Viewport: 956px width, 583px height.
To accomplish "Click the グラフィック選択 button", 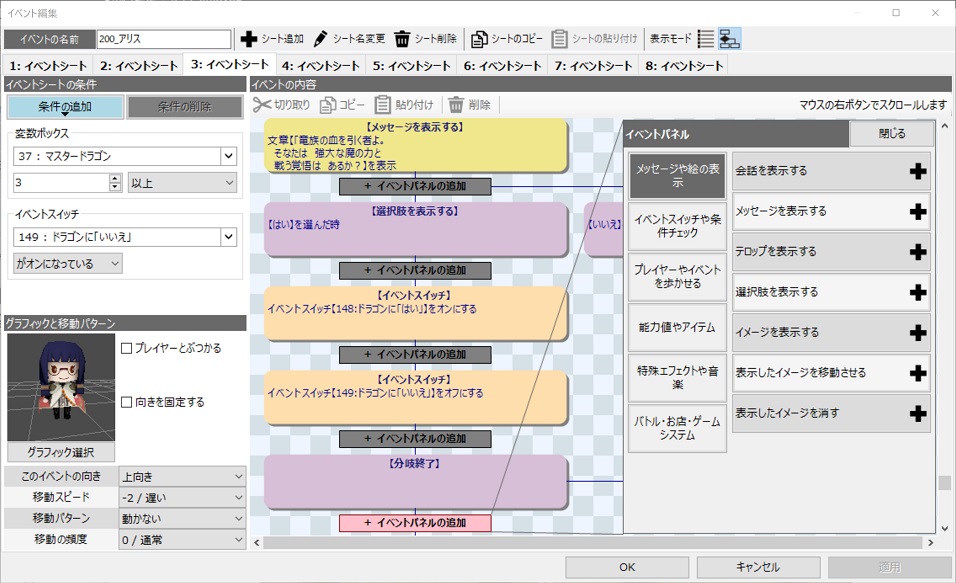I will tap(61, 452).
